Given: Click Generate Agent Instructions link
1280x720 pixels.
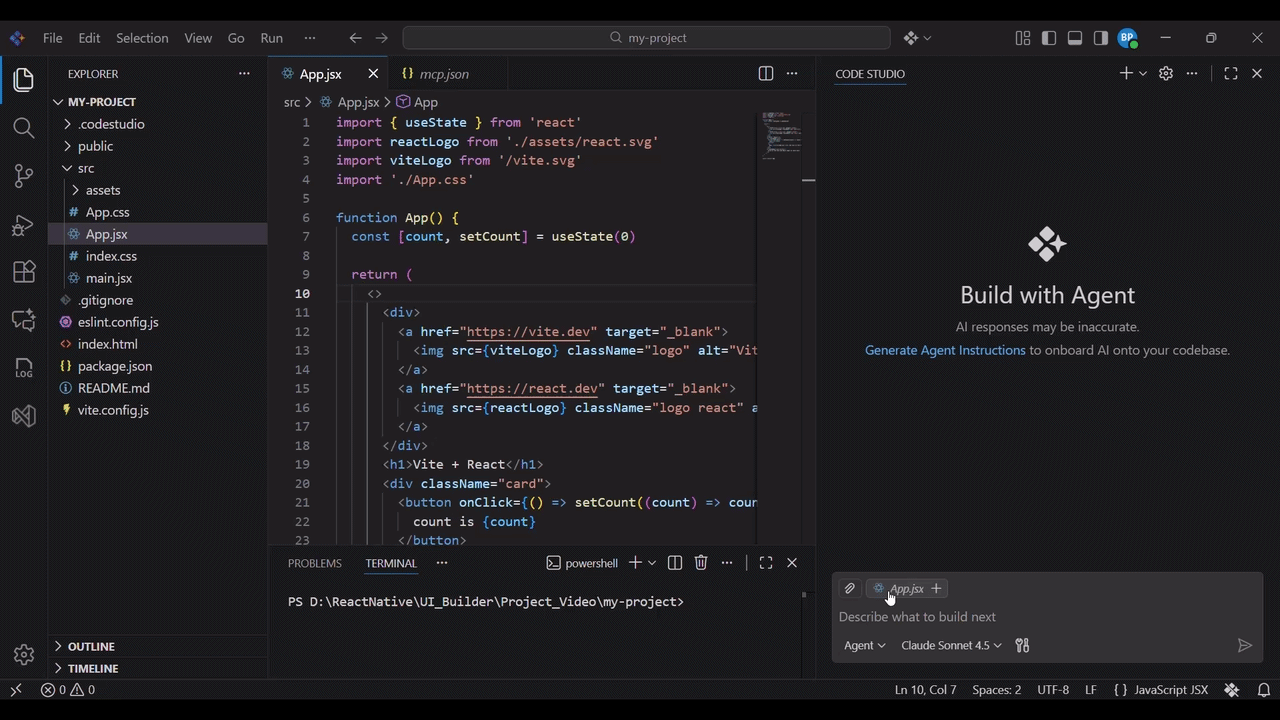Looking at the screenshot, I should tap(945, 350).
